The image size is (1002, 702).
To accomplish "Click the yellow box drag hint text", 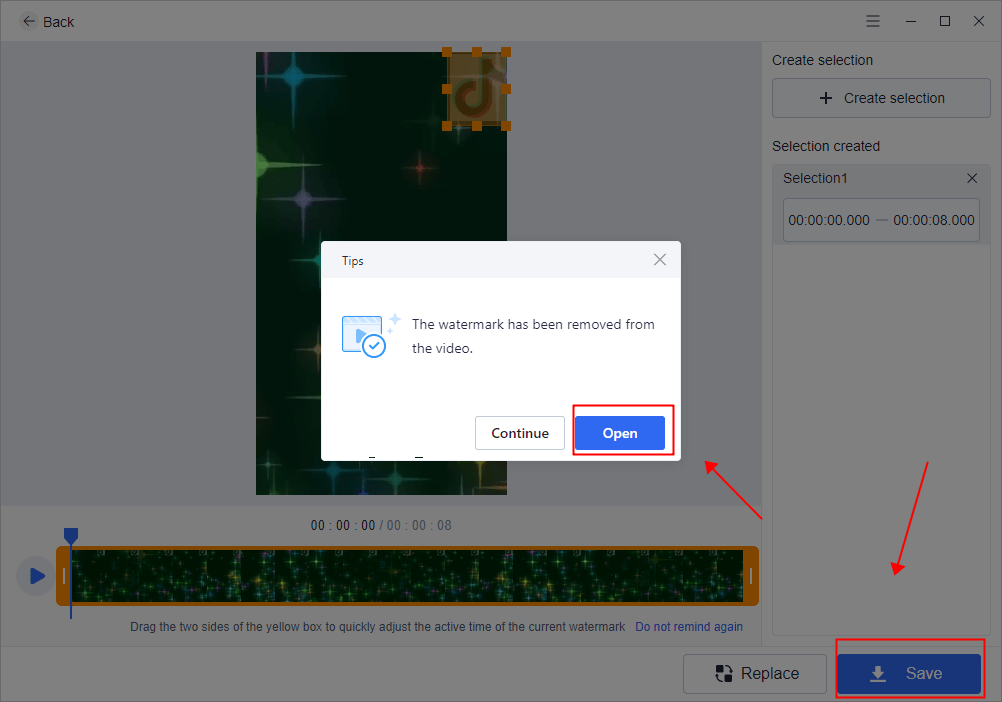I will click(377, 627).
